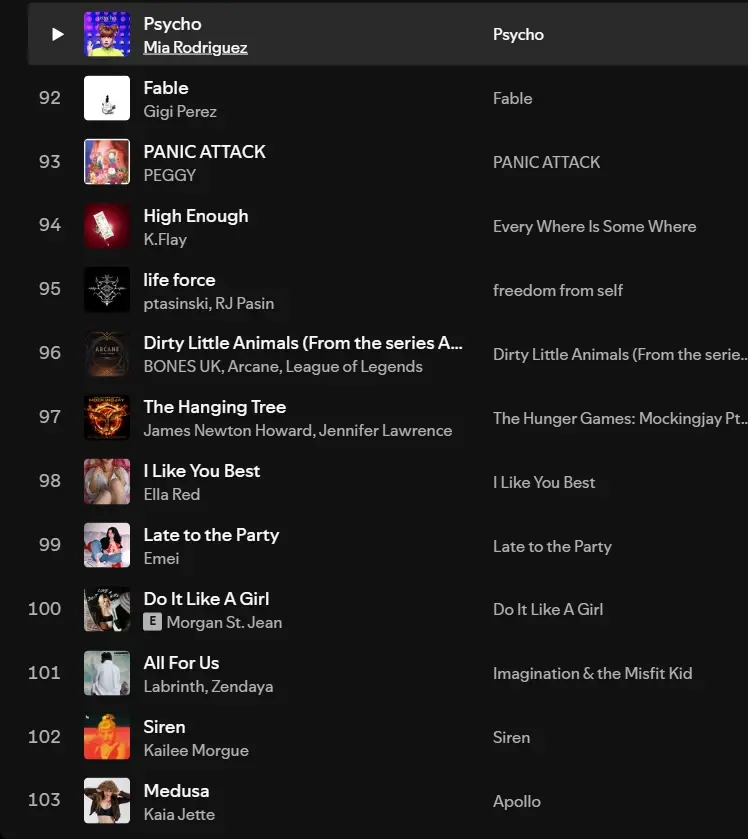Screen dimensions: 748x839
Task: Go to K.Flay artist page
Action: (x=165, y=239)
